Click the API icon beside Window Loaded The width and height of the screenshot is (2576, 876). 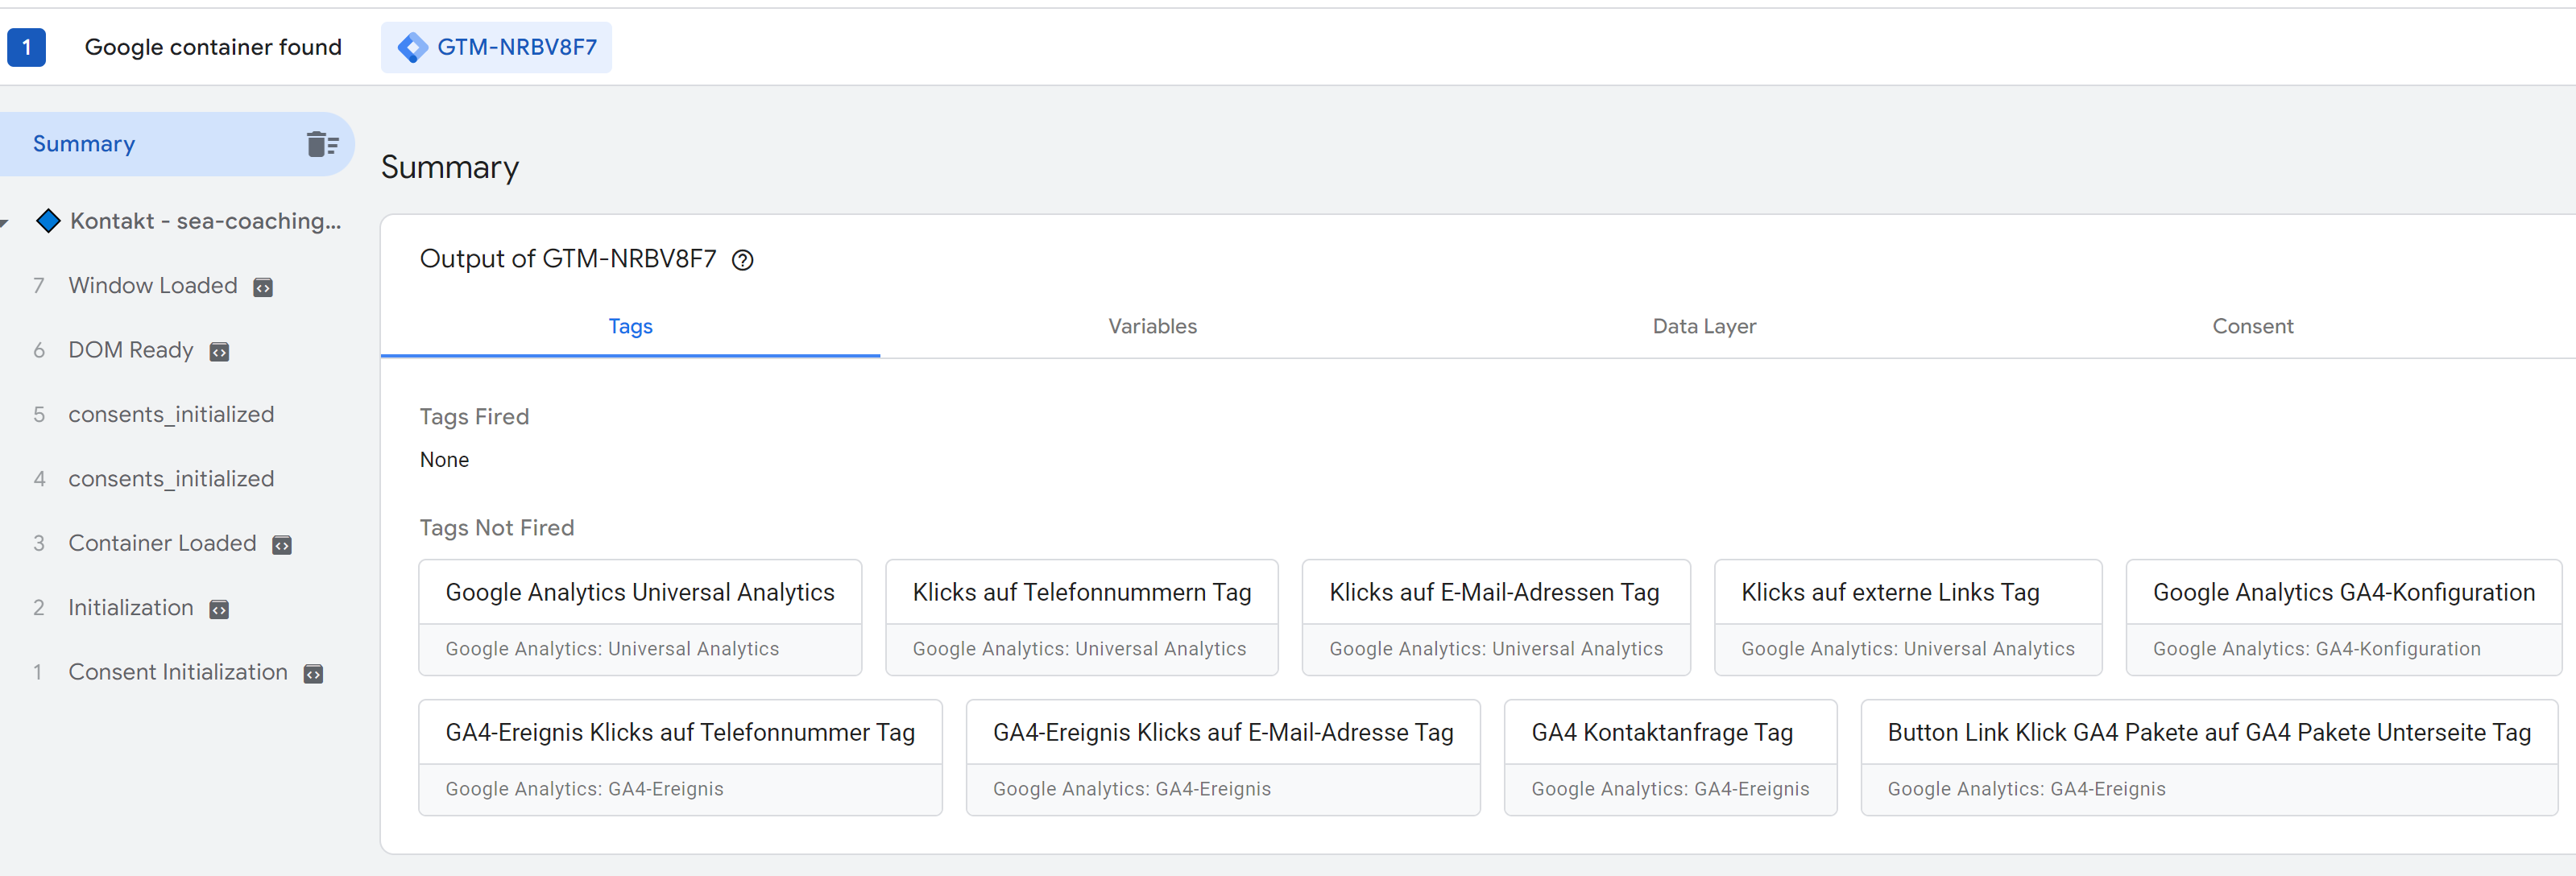263,288
